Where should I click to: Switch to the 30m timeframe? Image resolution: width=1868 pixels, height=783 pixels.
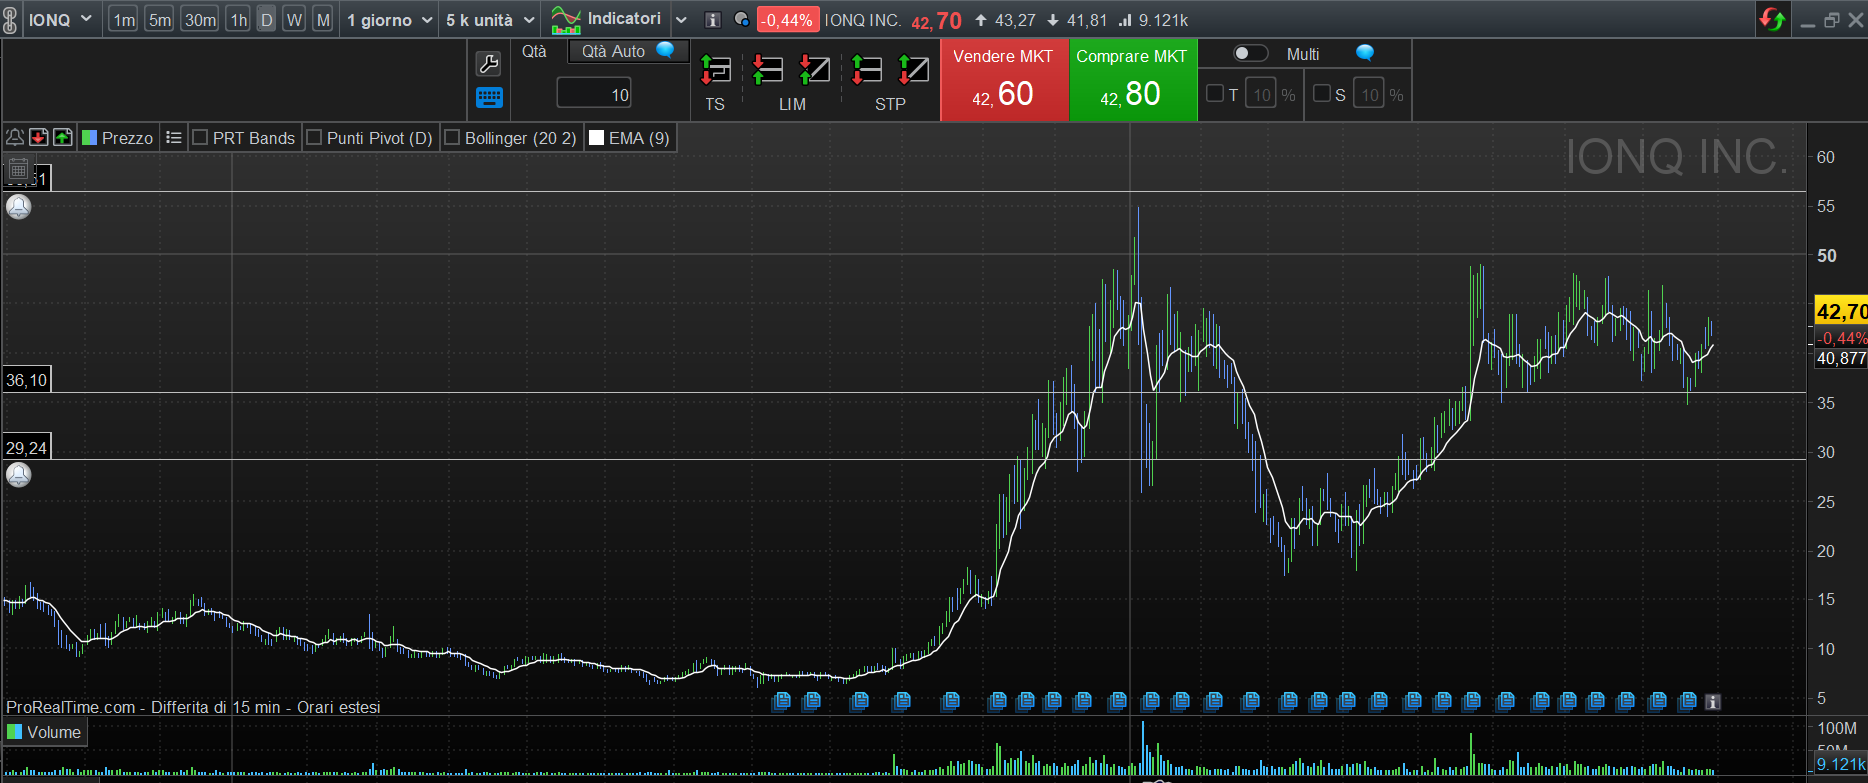coord(200,20)
